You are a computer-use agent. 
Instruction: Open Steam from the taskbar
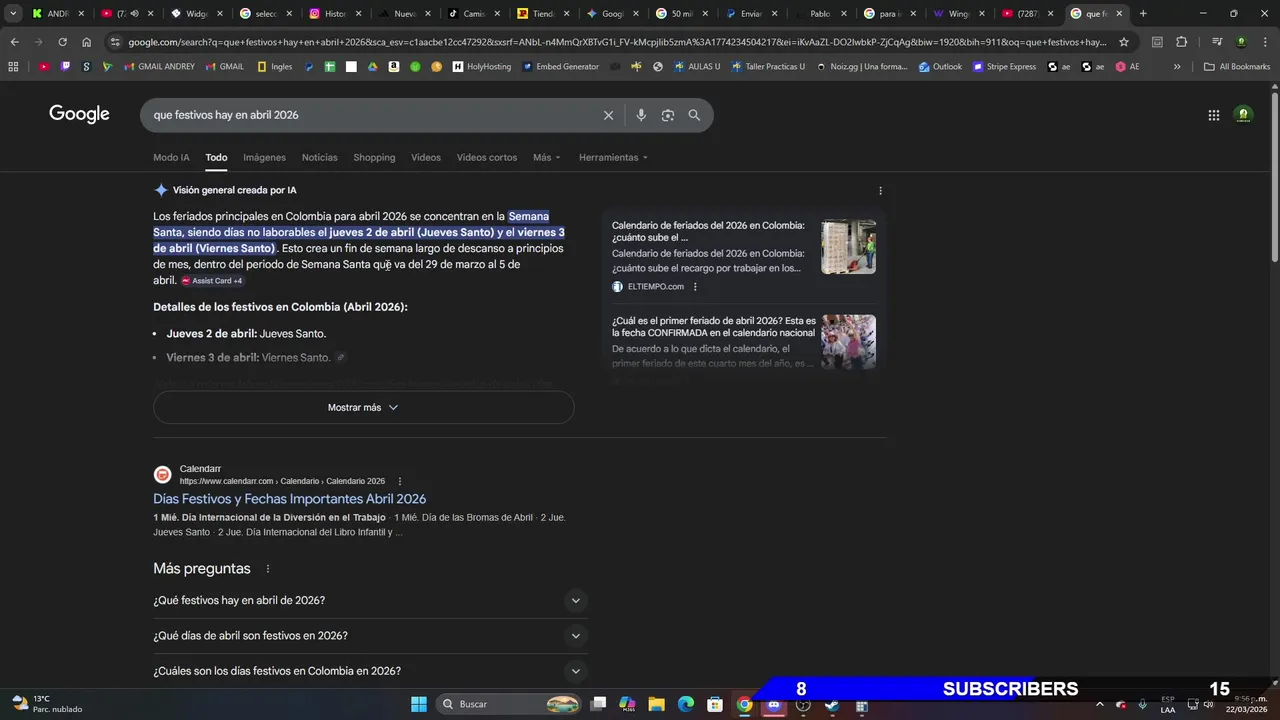[832, 704]
